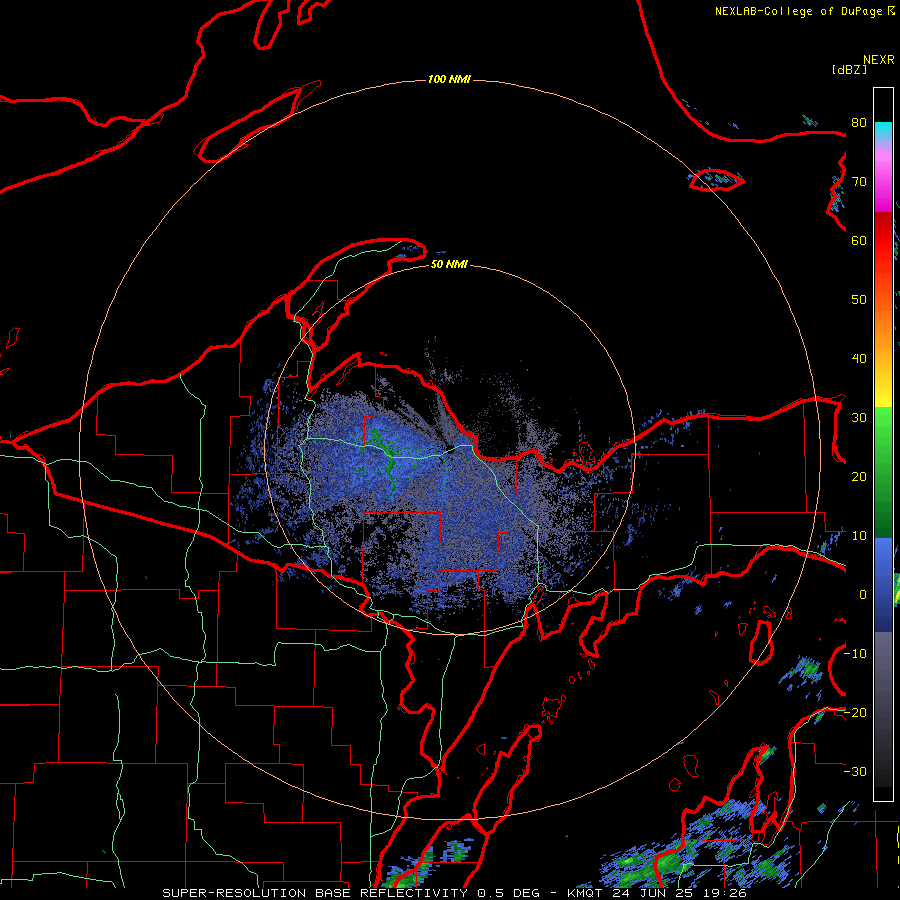
Task: Click the 50 NMI range ring label
Action: [x=449, y=264]
